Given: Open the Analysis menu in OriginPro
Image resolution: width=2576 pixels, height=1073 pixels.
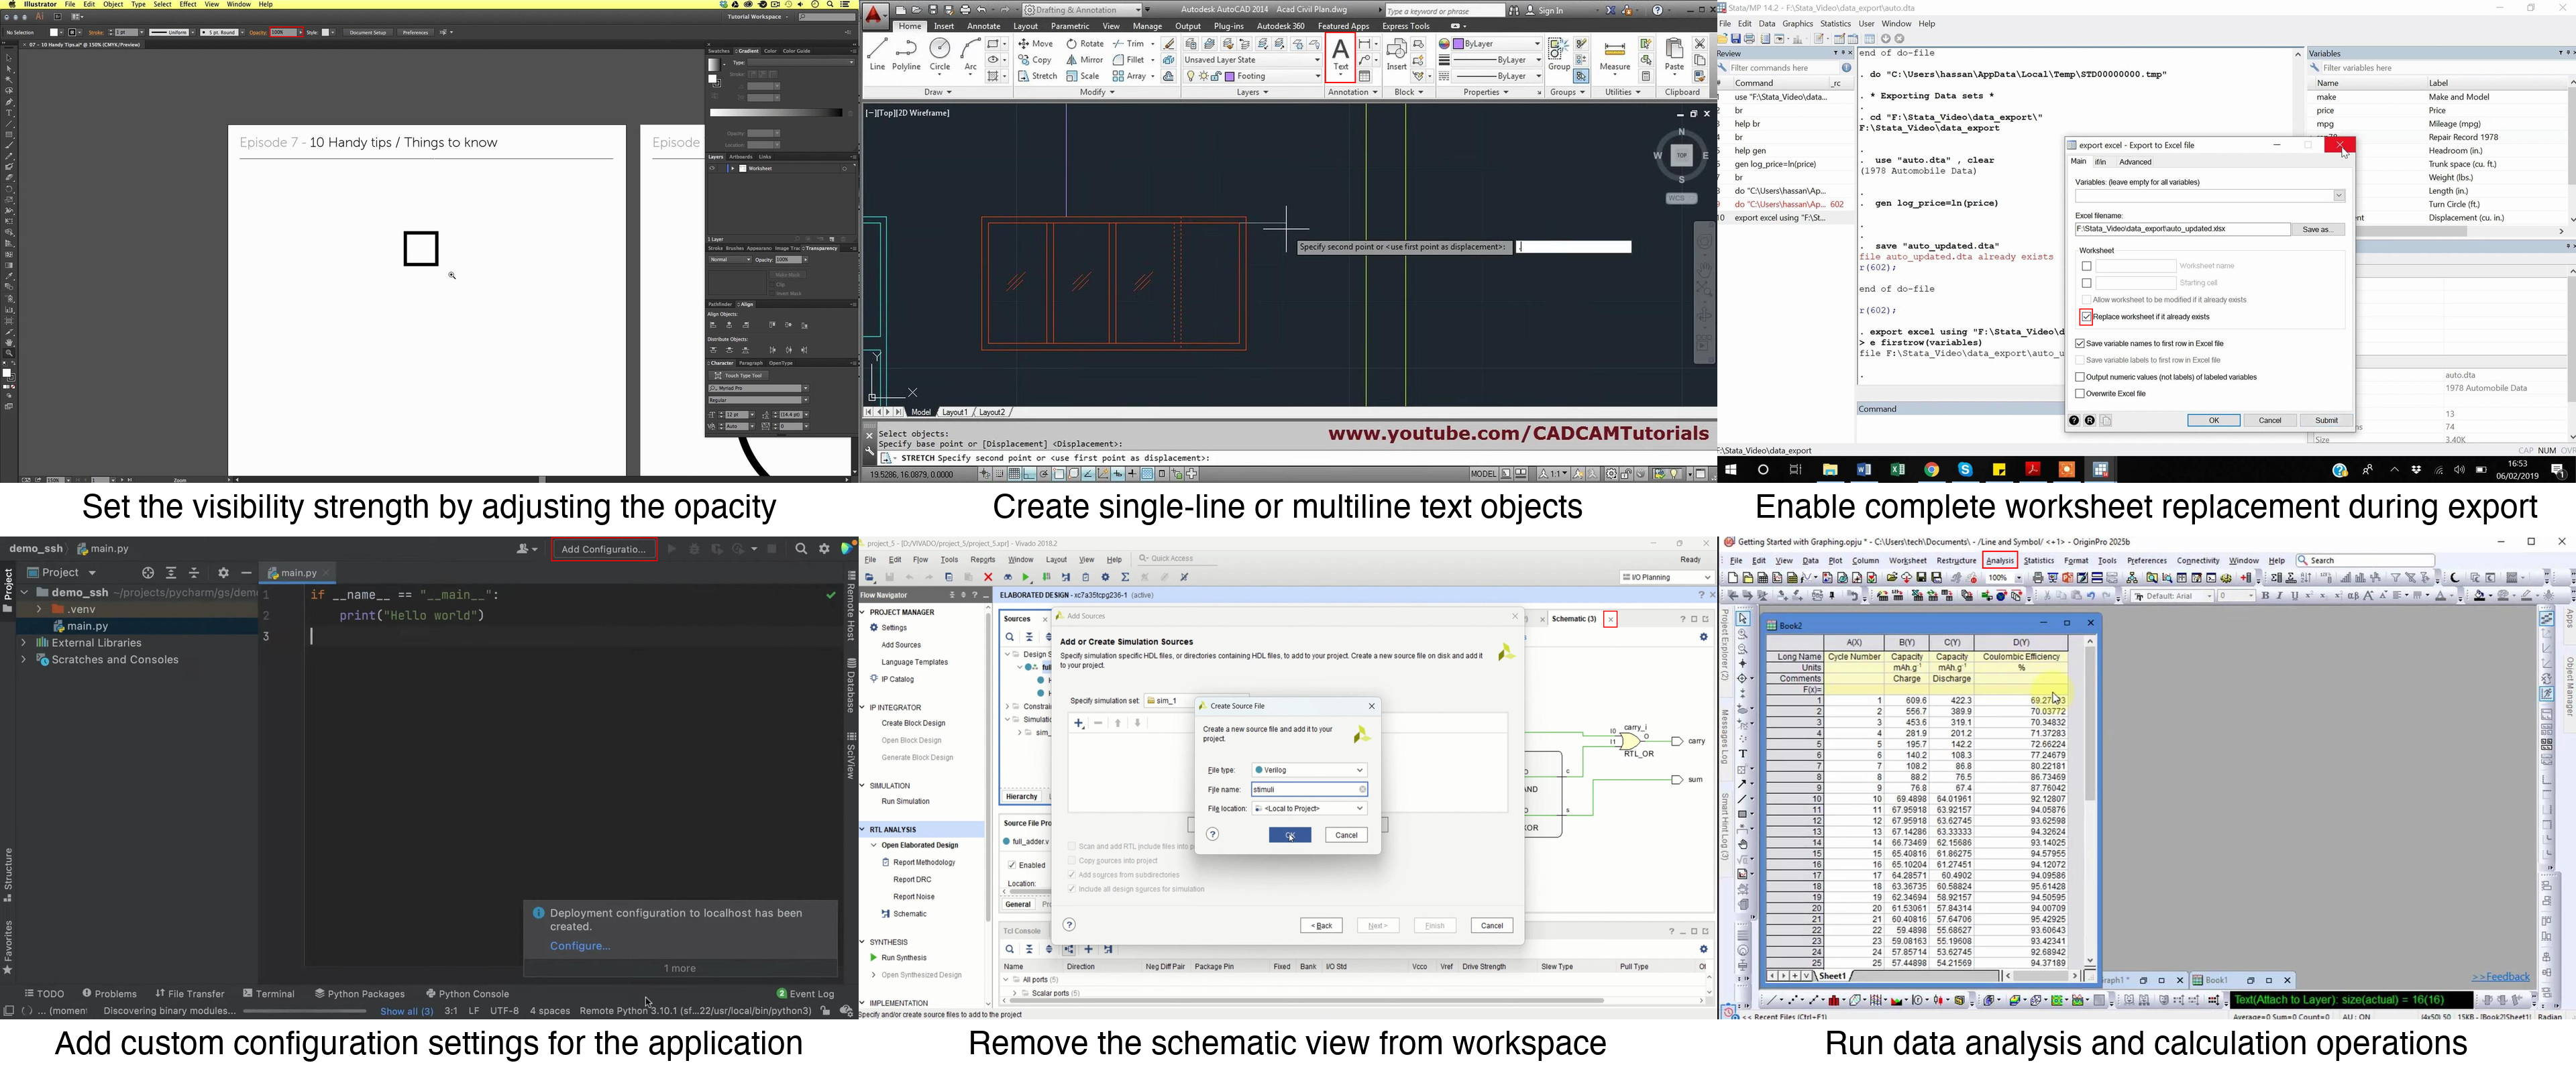Looking at the screenshot, I should tap(1999, 561).
